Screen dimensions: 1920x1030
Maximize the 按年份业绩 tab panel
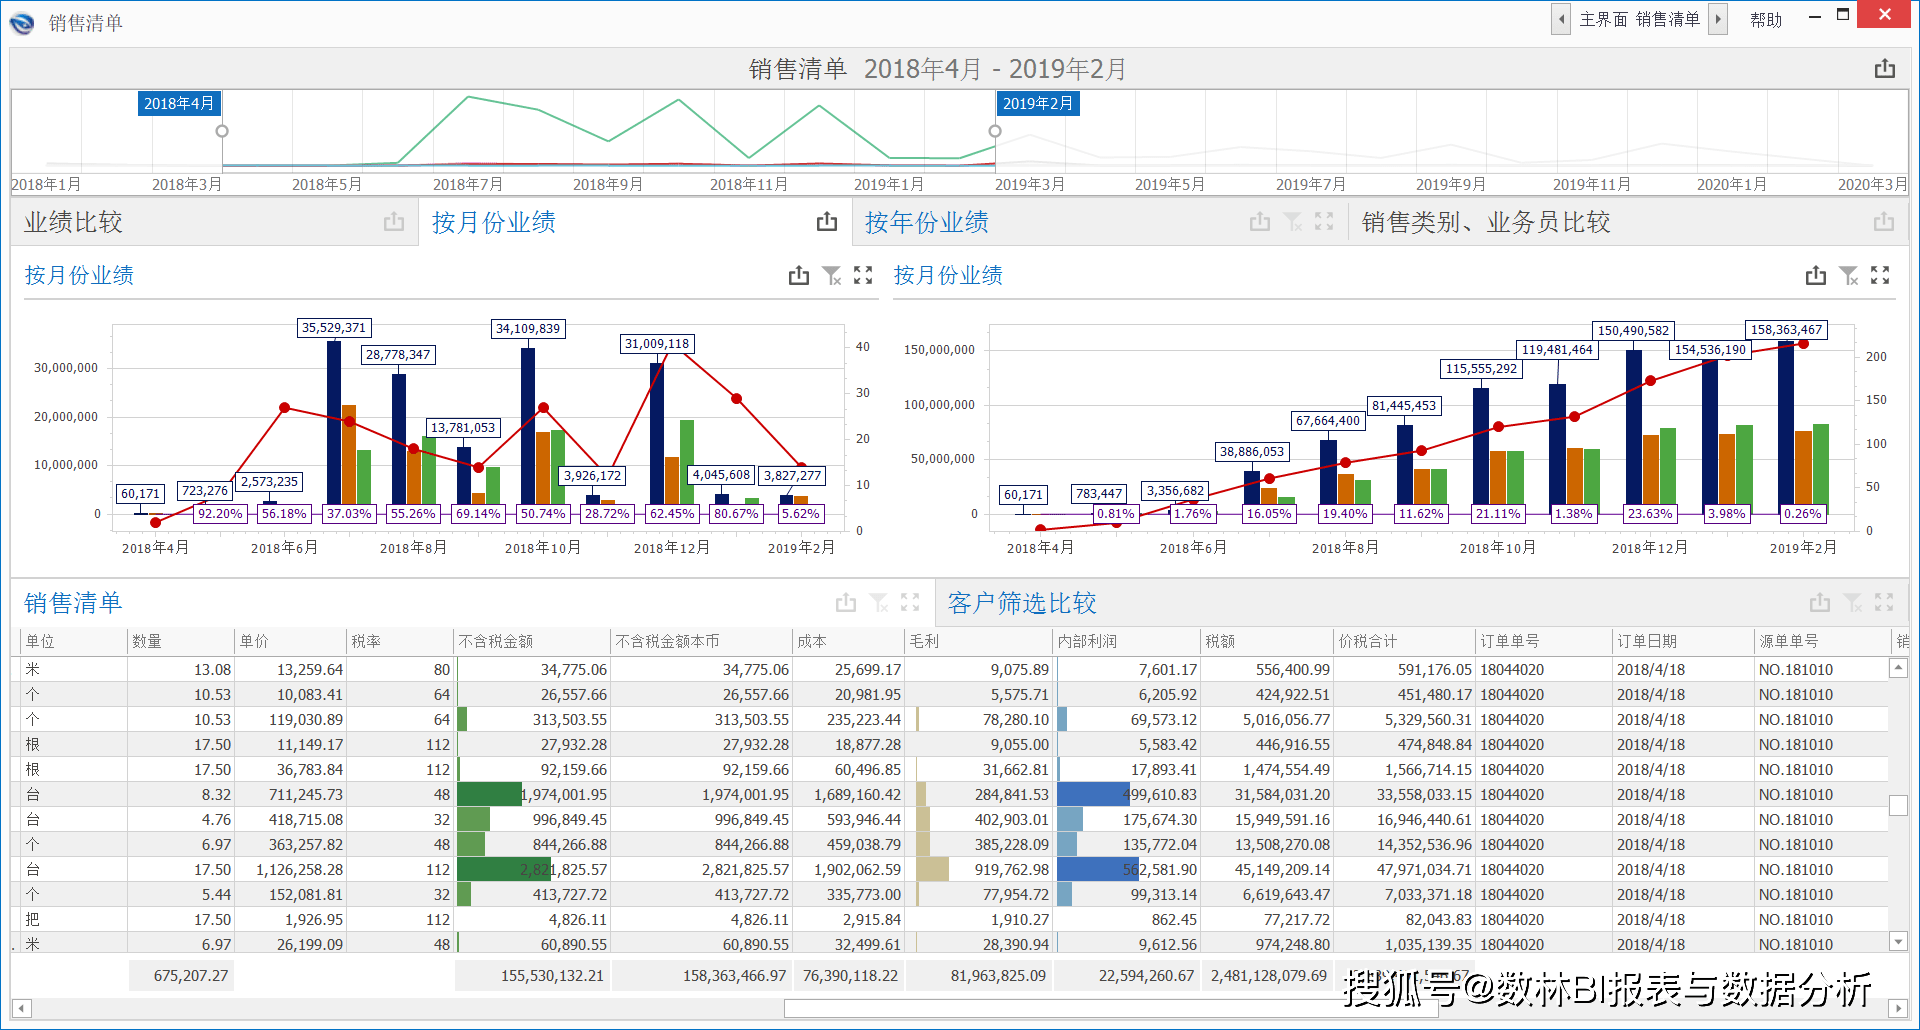click(x=1324, y=222)
